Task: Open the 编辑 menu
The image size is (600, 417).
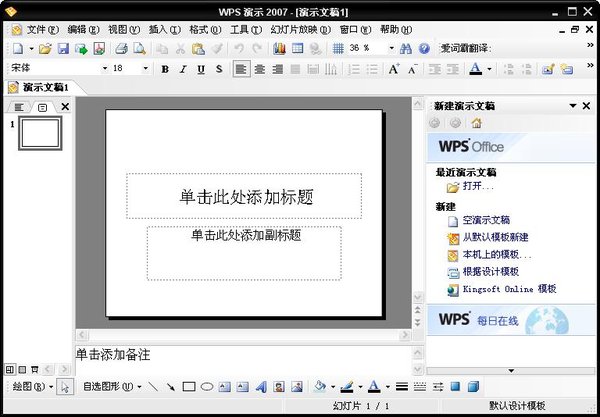Action: [x=83, y=29]
